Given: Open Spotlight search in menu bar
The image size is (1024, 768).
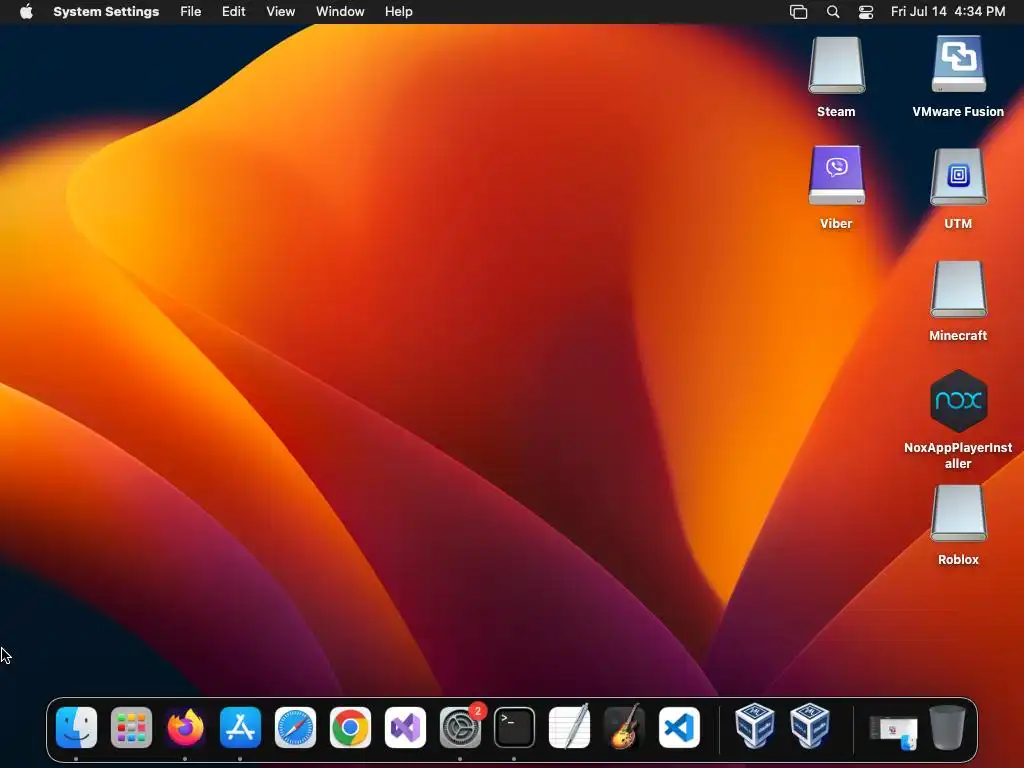Looking at the screenshot, I should pyautogui.click(x=833, y=12).
